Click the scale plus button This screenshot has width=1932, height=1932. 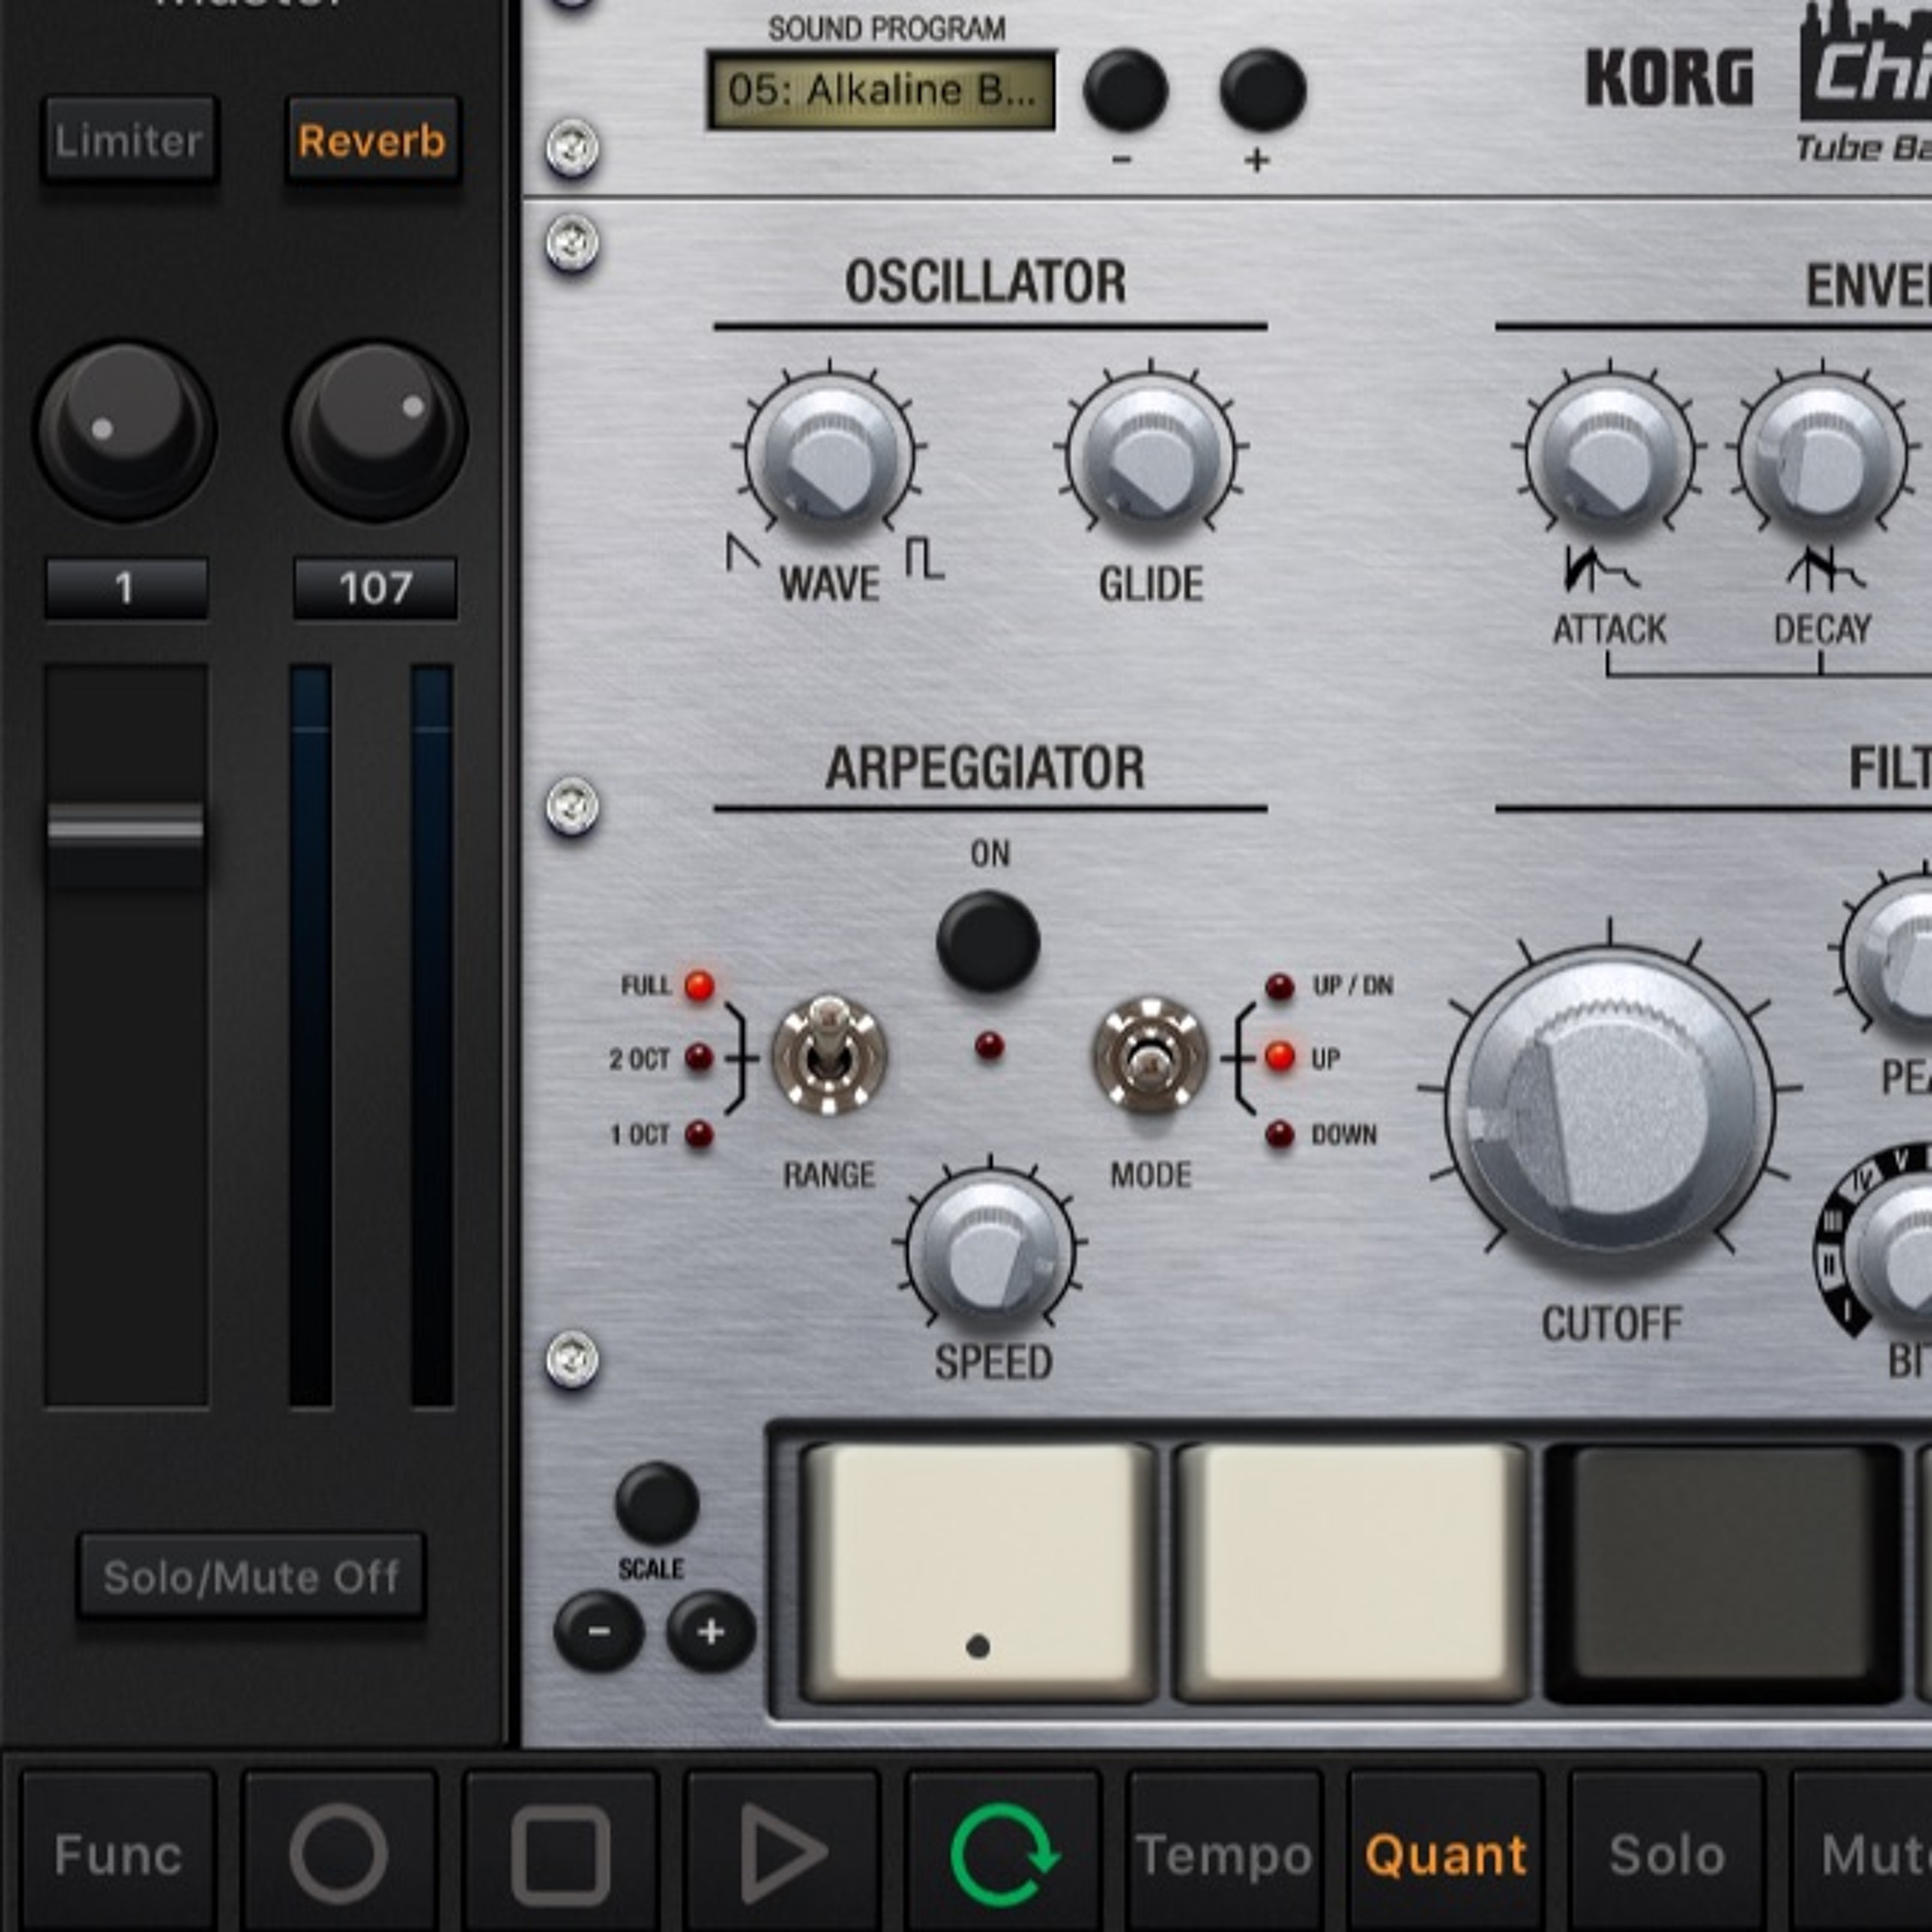click(x=710, y=1632)
